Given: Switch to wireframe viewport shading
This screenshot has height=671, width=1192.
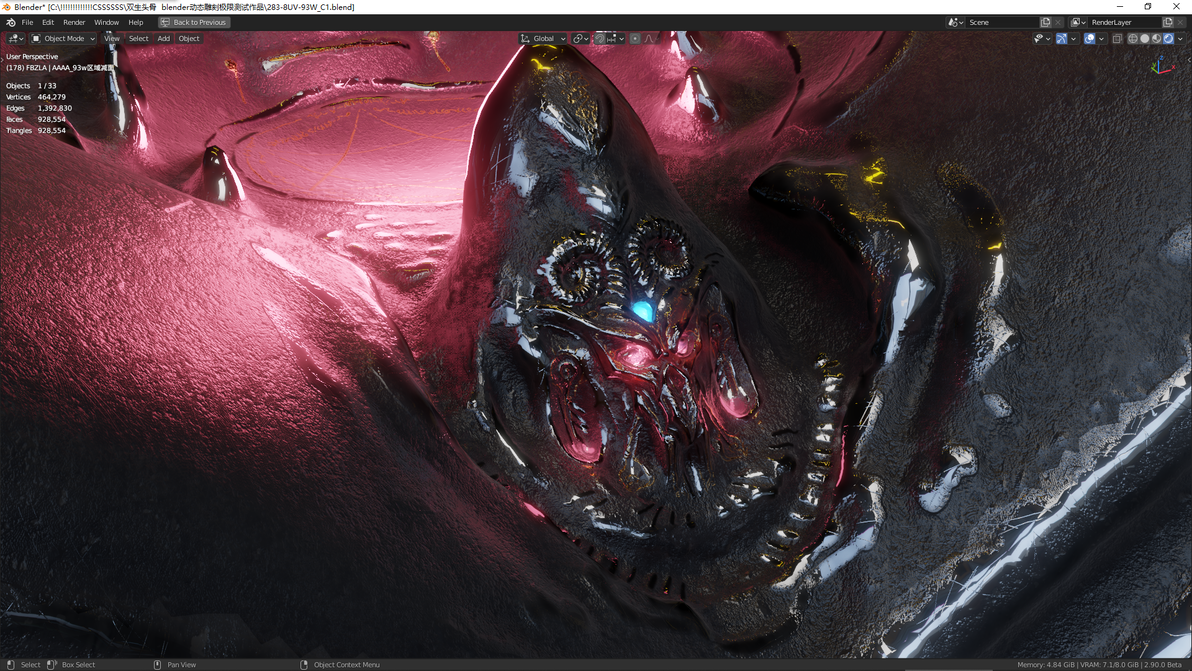Looking at the screenshot, I should [1133, 39].
